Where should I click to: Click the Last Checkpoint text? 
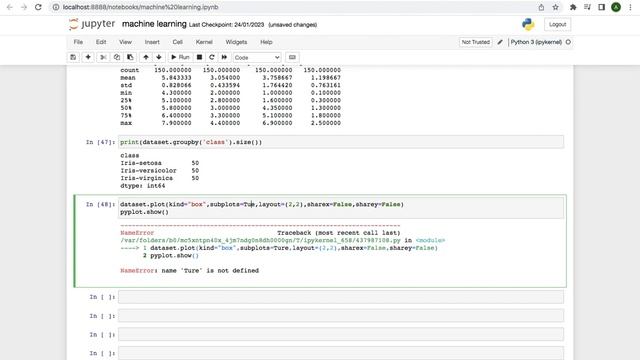[x=227, y=25]
